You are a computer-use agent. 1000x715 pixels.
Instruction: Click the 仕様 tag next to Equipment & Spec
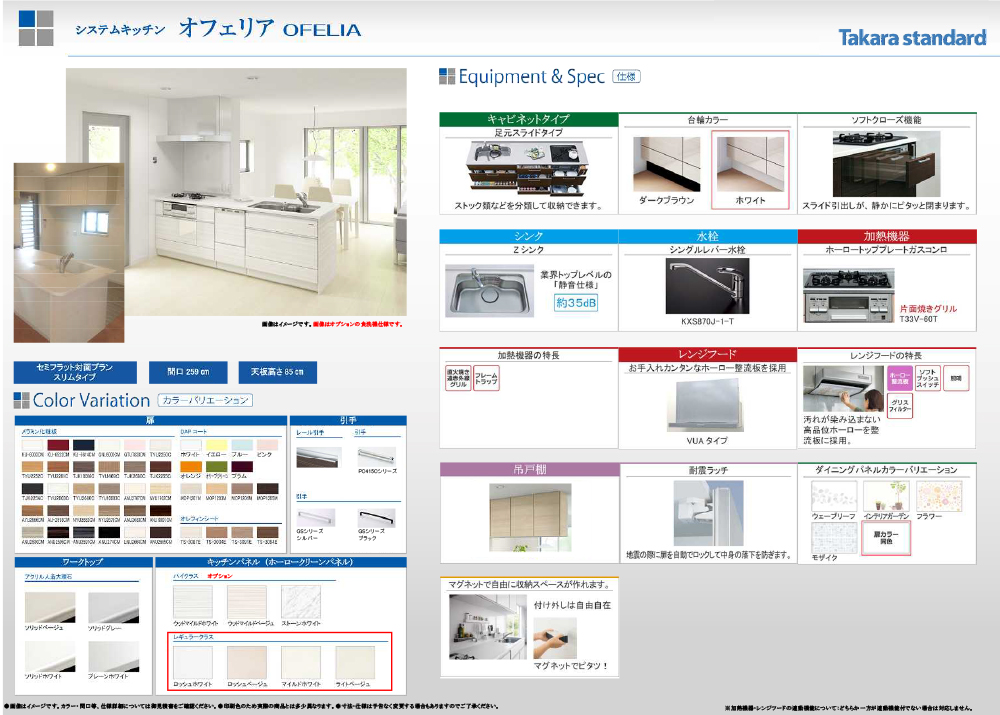(626, 77)
